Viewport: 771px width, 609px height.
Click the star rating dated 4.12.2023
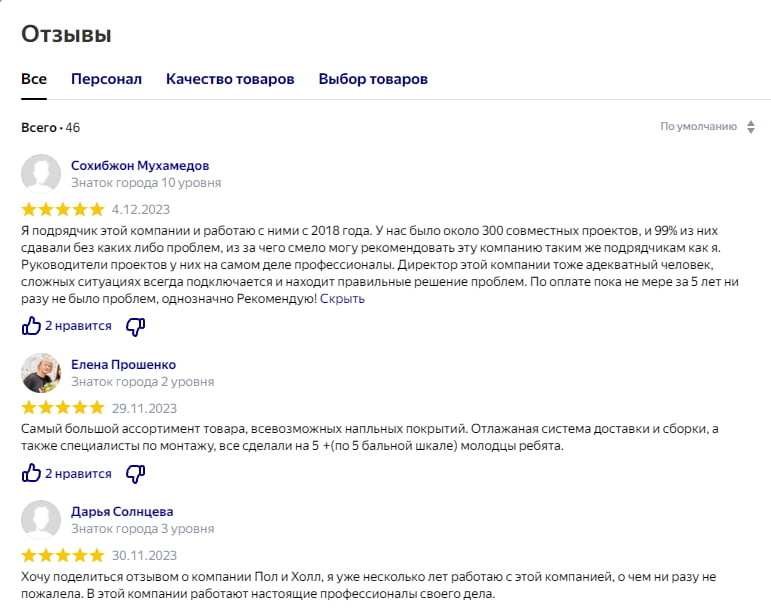click(62, 210)
